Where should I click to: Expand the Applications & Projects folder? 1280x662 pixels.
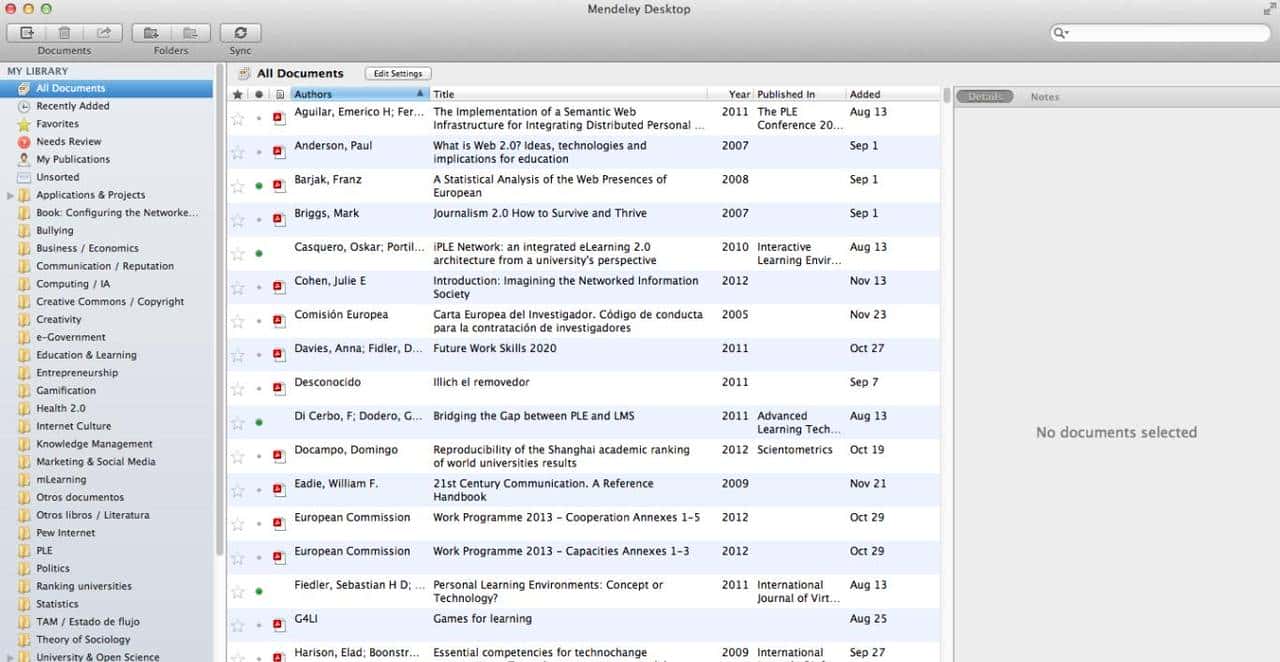coord(10,195)
